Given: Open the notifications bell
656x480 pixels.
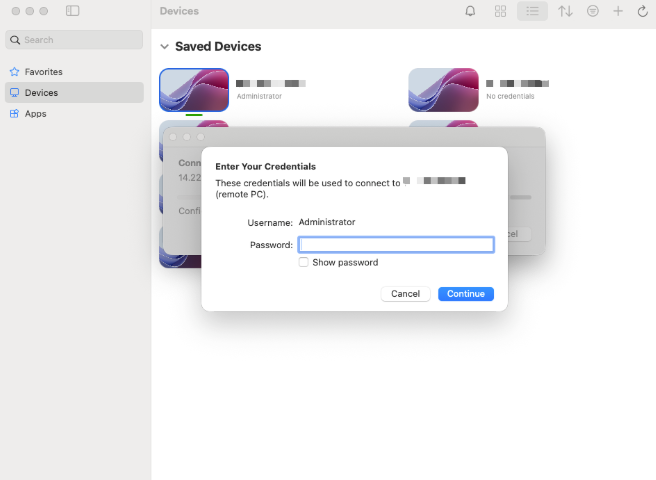Looking at the screenshot, I should (x=470, y=11).
